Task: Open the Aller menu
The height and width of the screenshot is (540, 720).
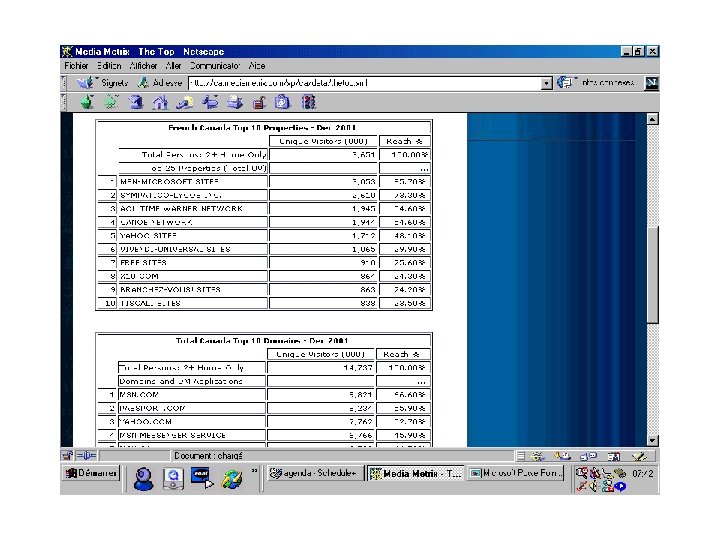Action: coord(173,66)
